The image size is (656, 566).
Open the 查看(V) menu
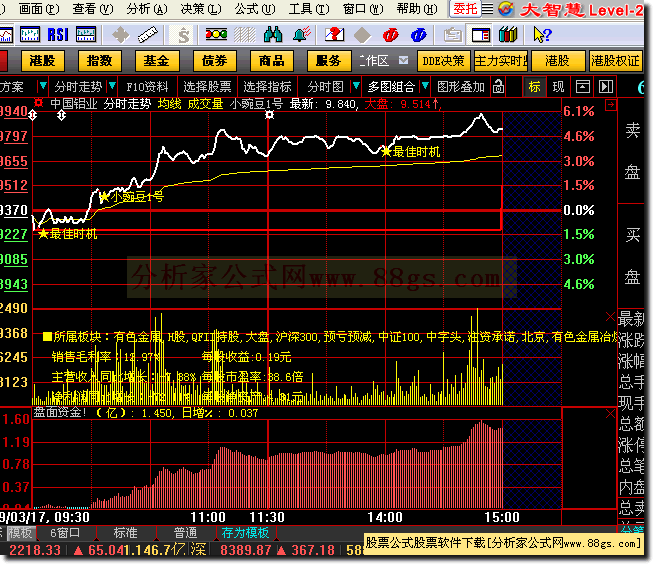pyautogui.click(x=93, y=9)
